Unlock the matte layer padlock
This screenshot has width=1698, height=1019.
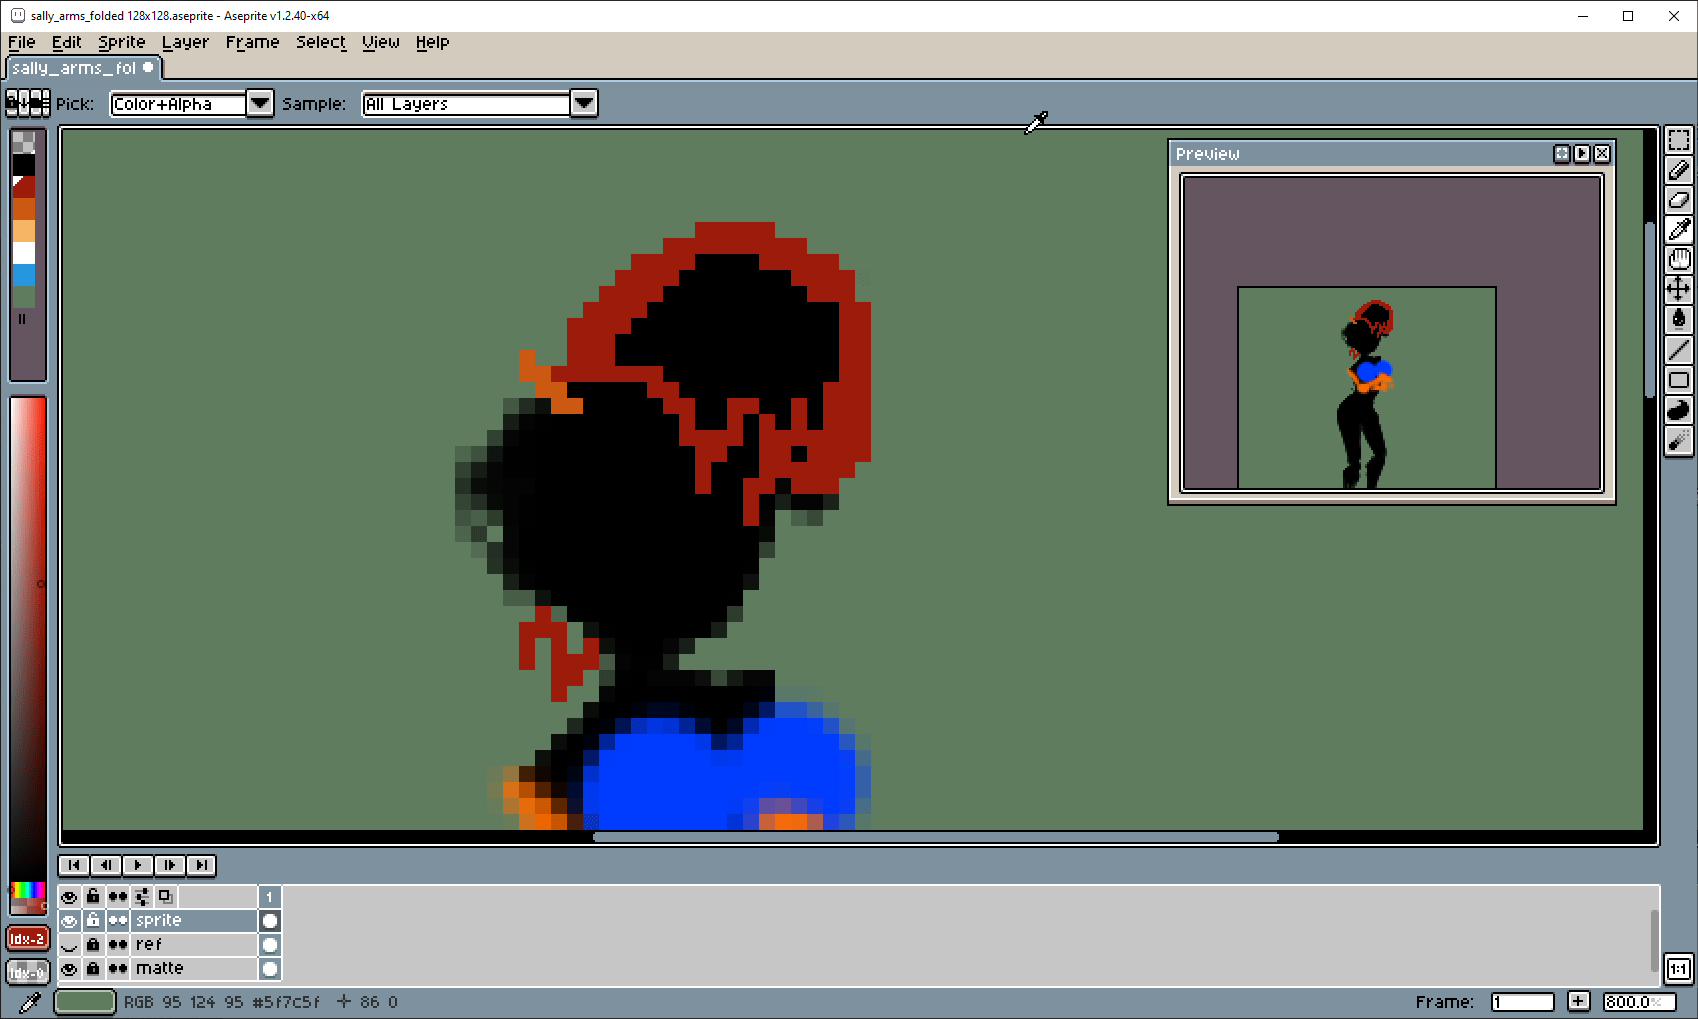tap(93, 968)
